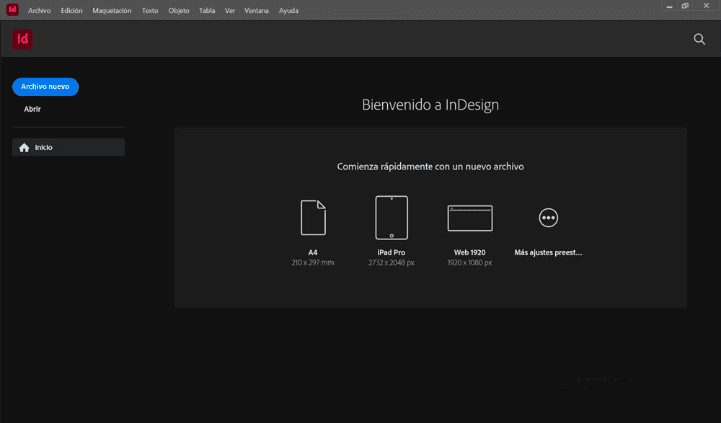Image resolution: width=721 pixels, height=423 pixels.
Task: Open the Texto menu
Action: point(150,11)
